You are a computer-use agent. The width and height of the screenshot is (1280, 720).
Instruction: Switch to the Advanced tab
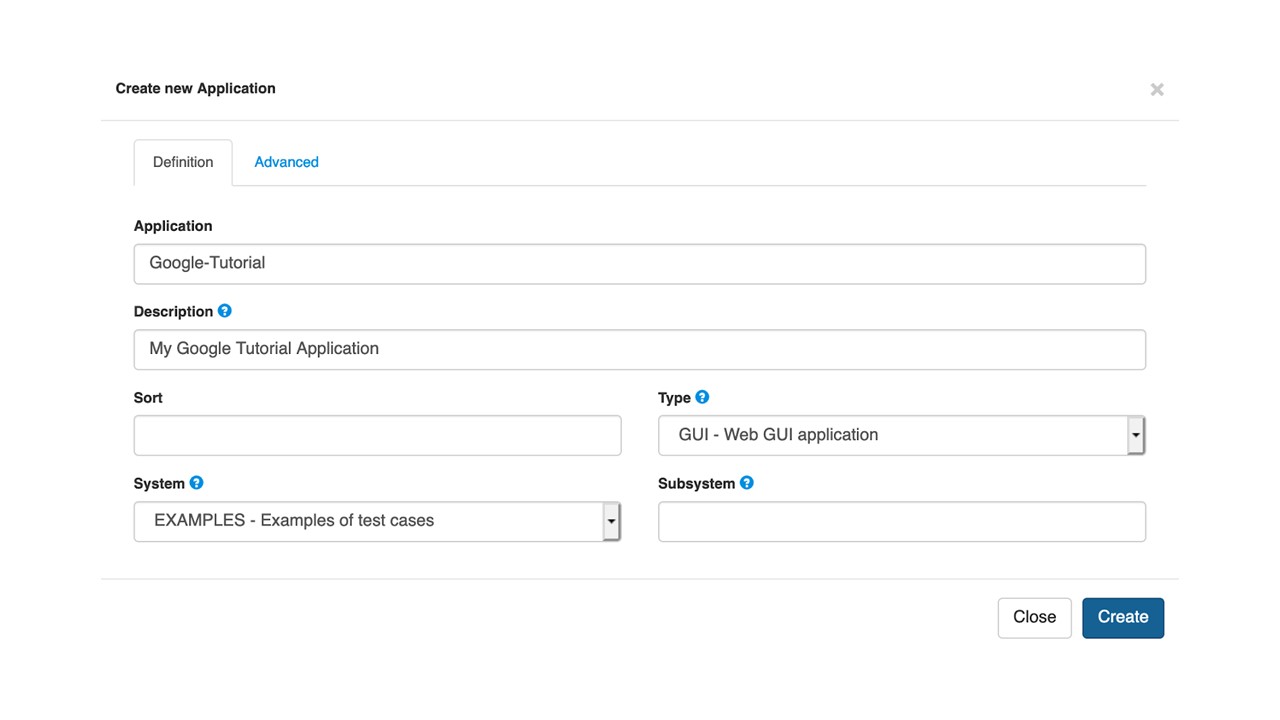[x=286, y=162]
